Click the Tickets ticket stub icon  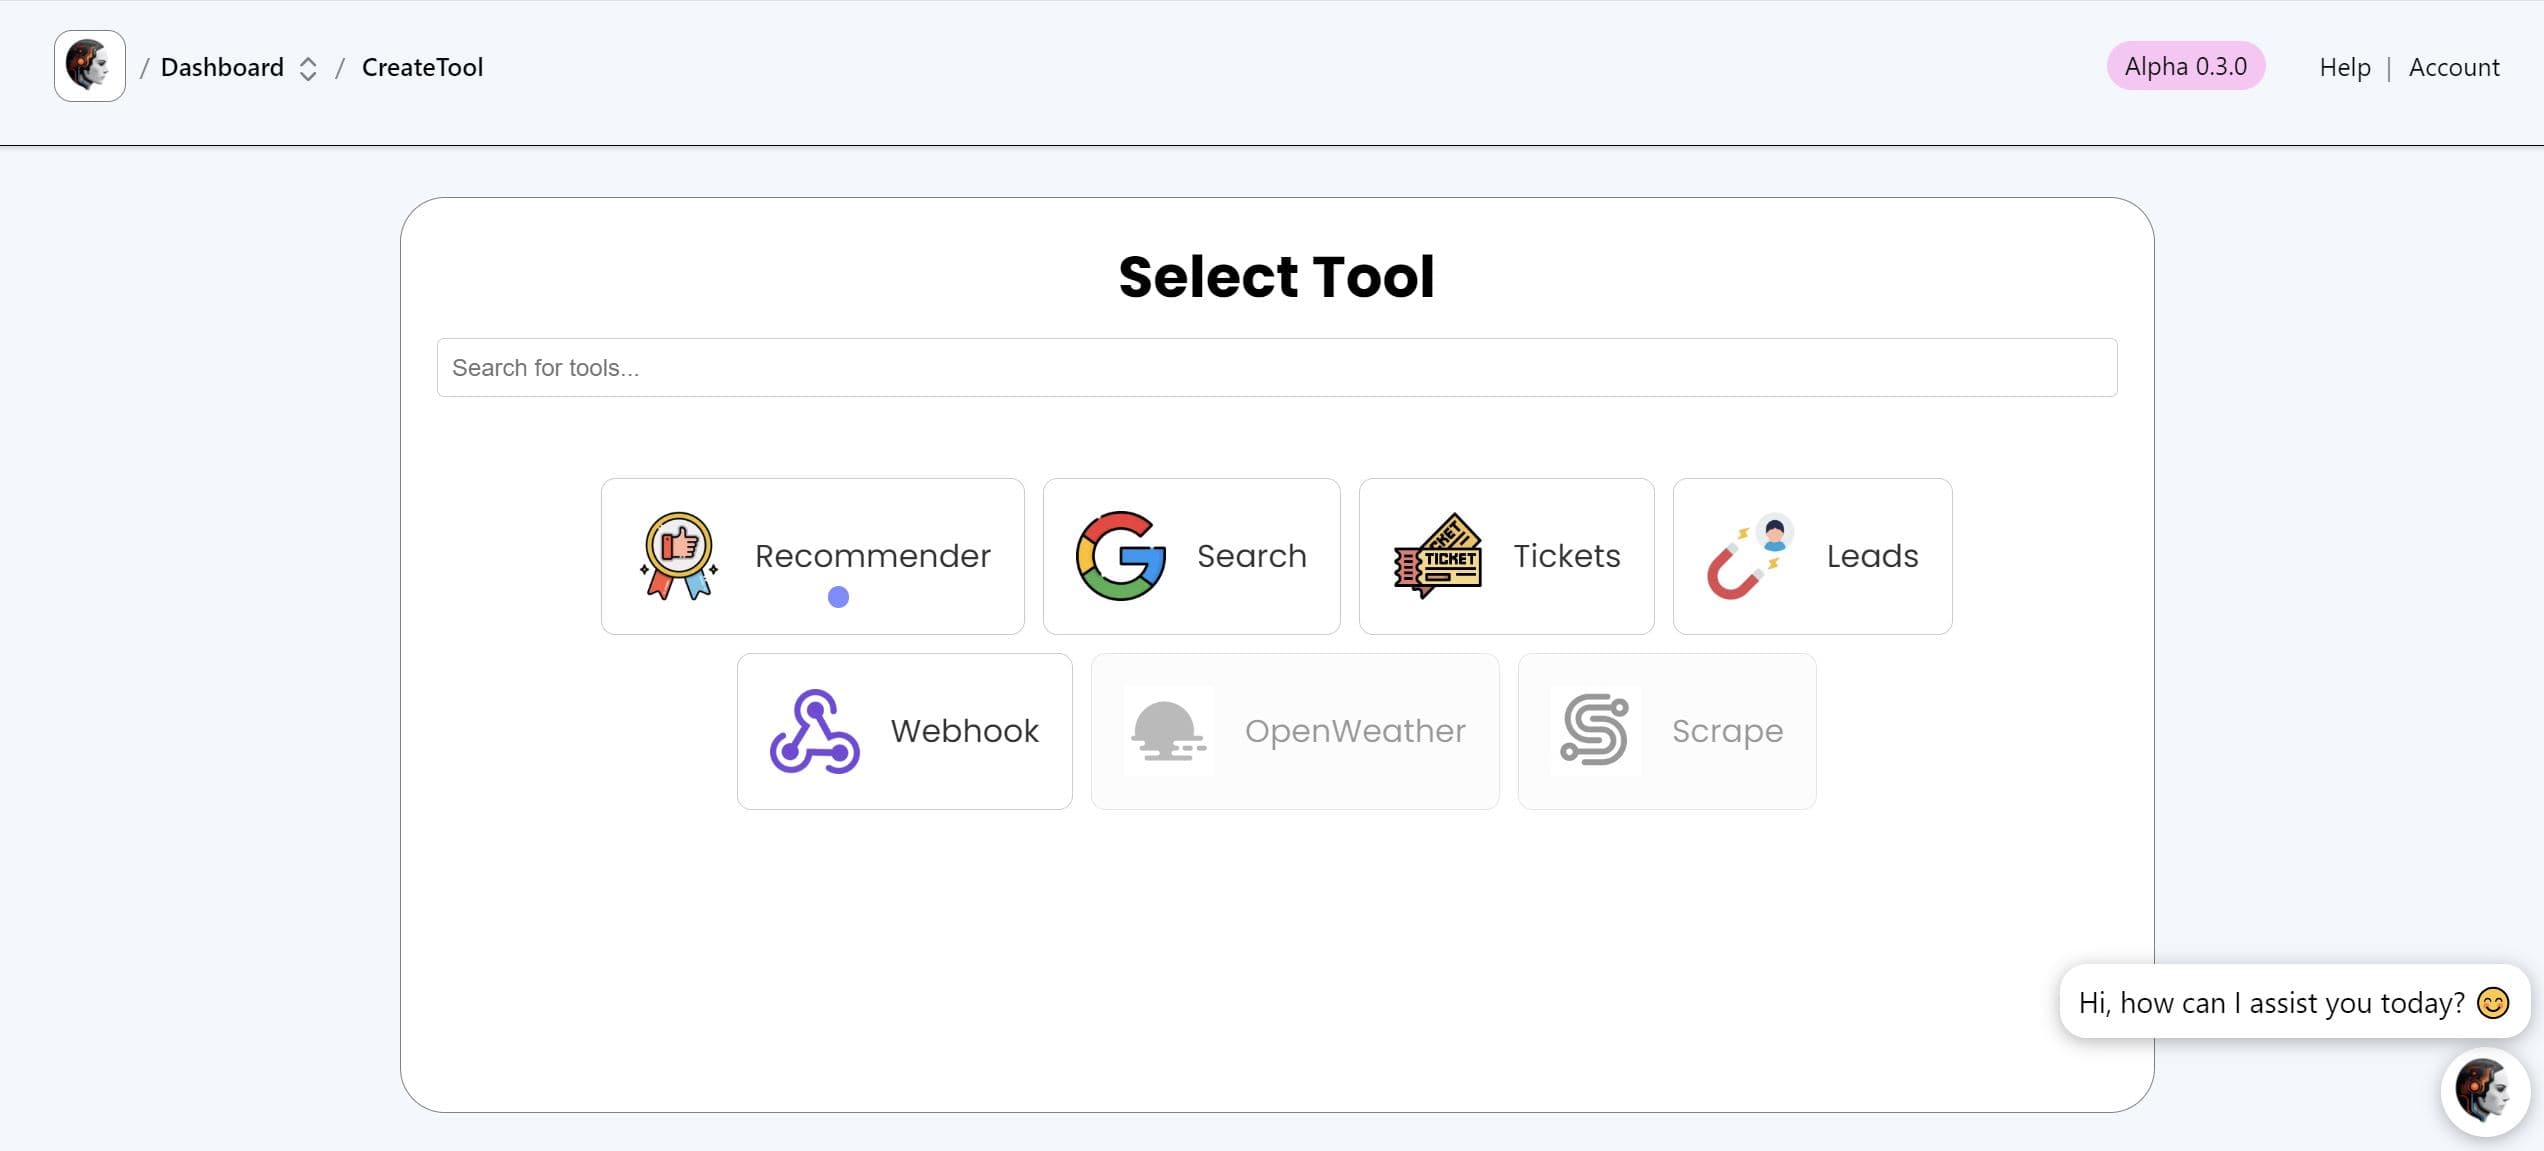[1438, 556]
